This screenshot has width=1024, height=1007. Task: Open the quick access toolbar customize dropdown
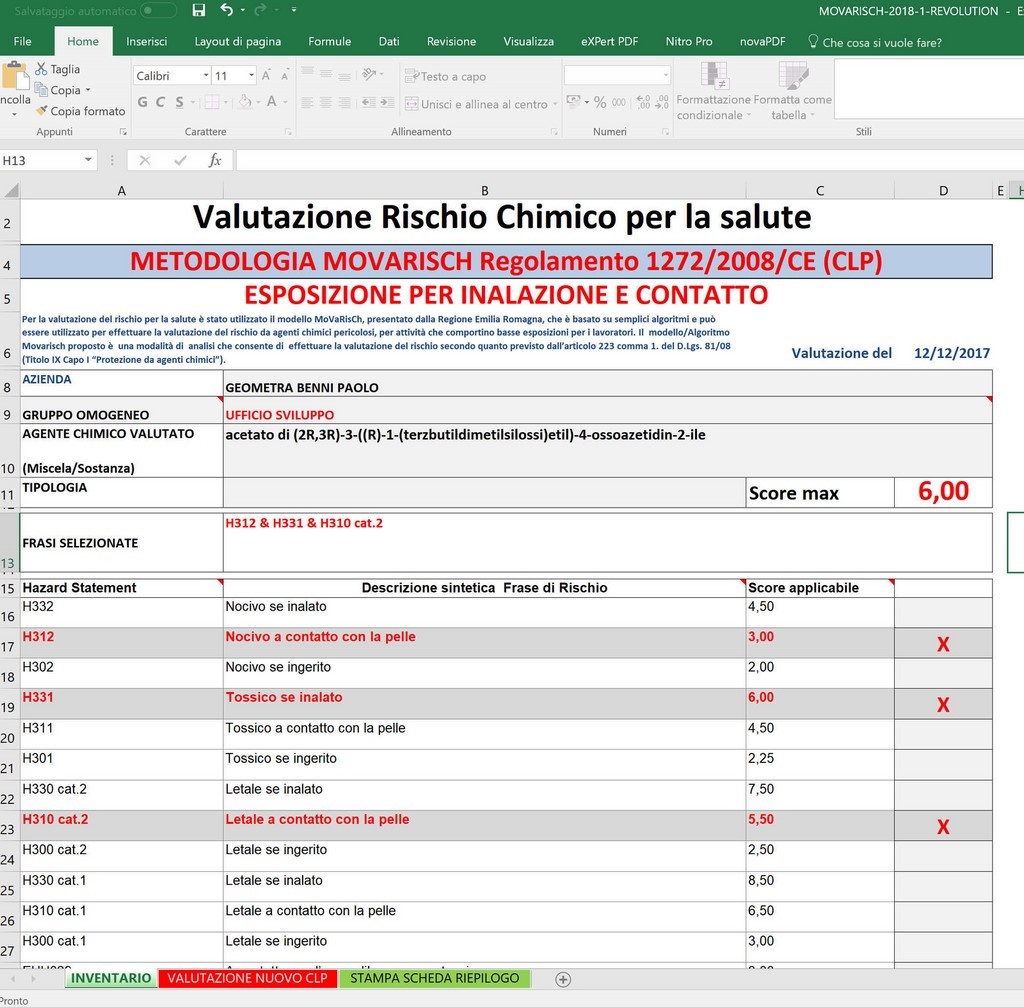pyautogui.click(x=294, y=10)
